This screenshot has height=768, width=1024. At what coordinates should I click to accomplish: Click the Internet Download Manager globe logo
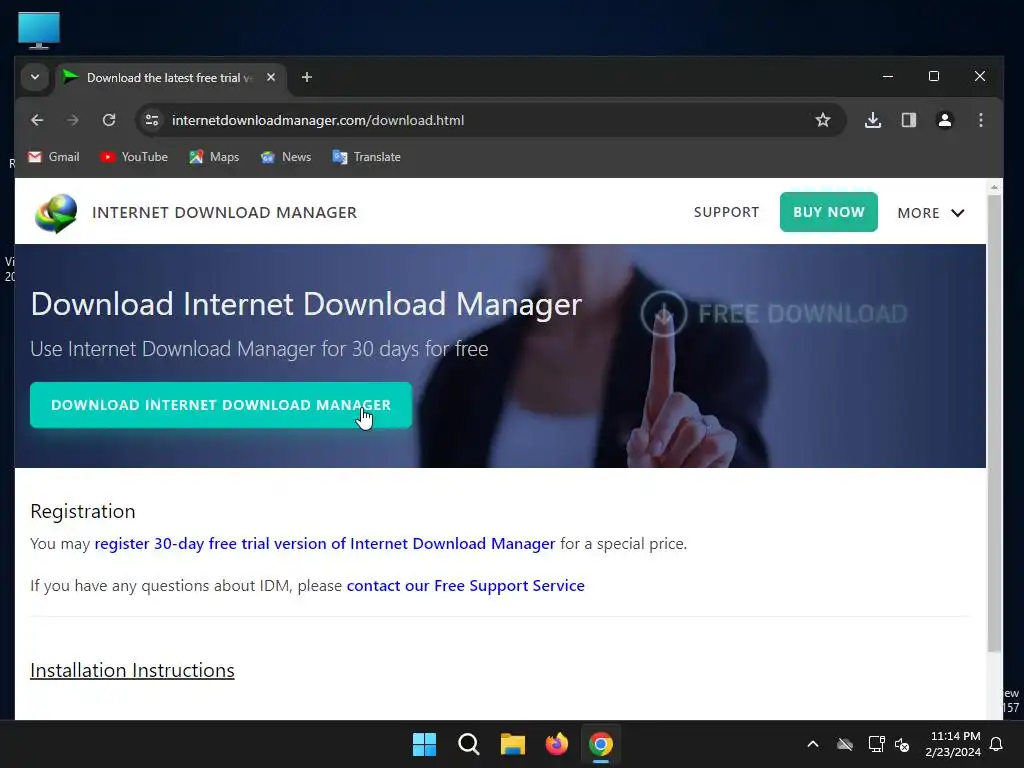[x=56, y=214]
